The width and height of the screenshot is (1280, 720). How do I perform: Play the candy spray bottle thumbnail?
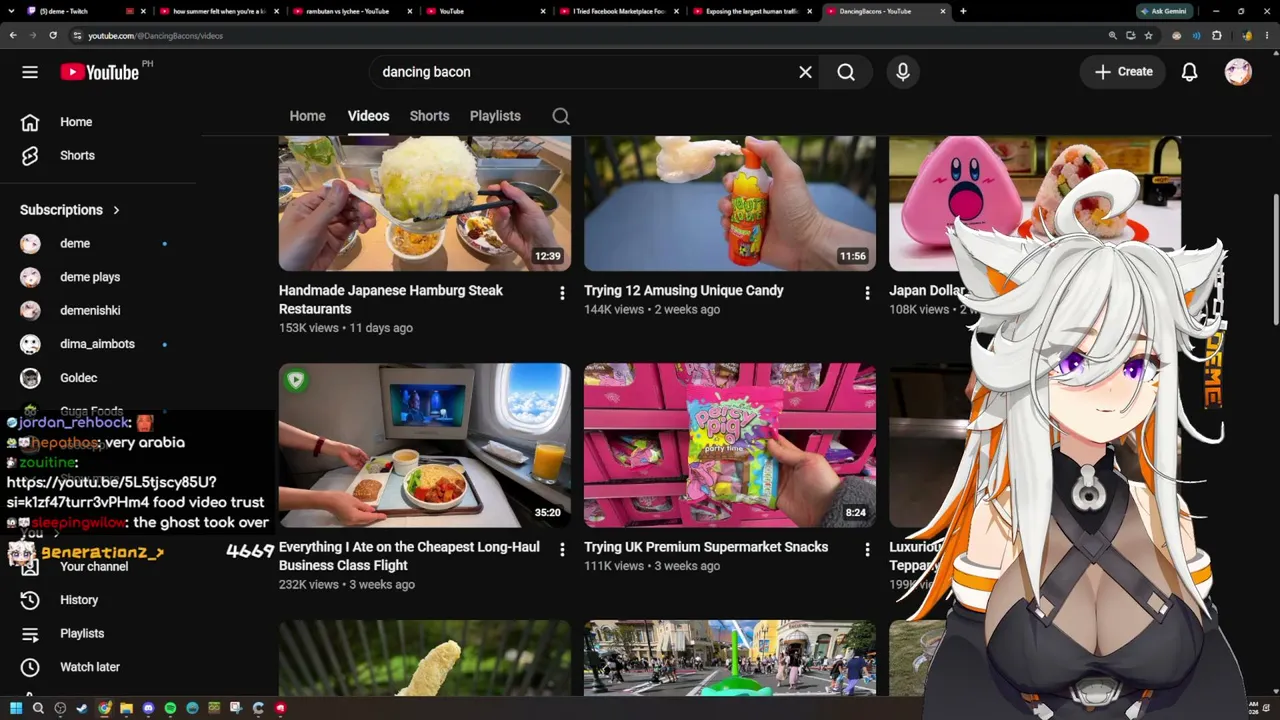click(x=730, y=204)
